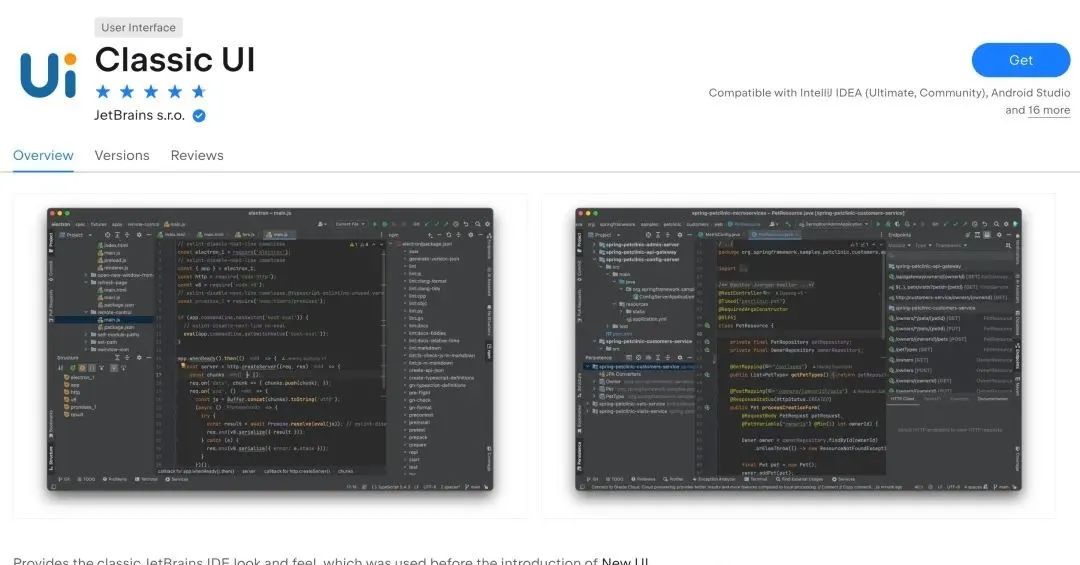Expand the 16 more compatible products link

1049,110
